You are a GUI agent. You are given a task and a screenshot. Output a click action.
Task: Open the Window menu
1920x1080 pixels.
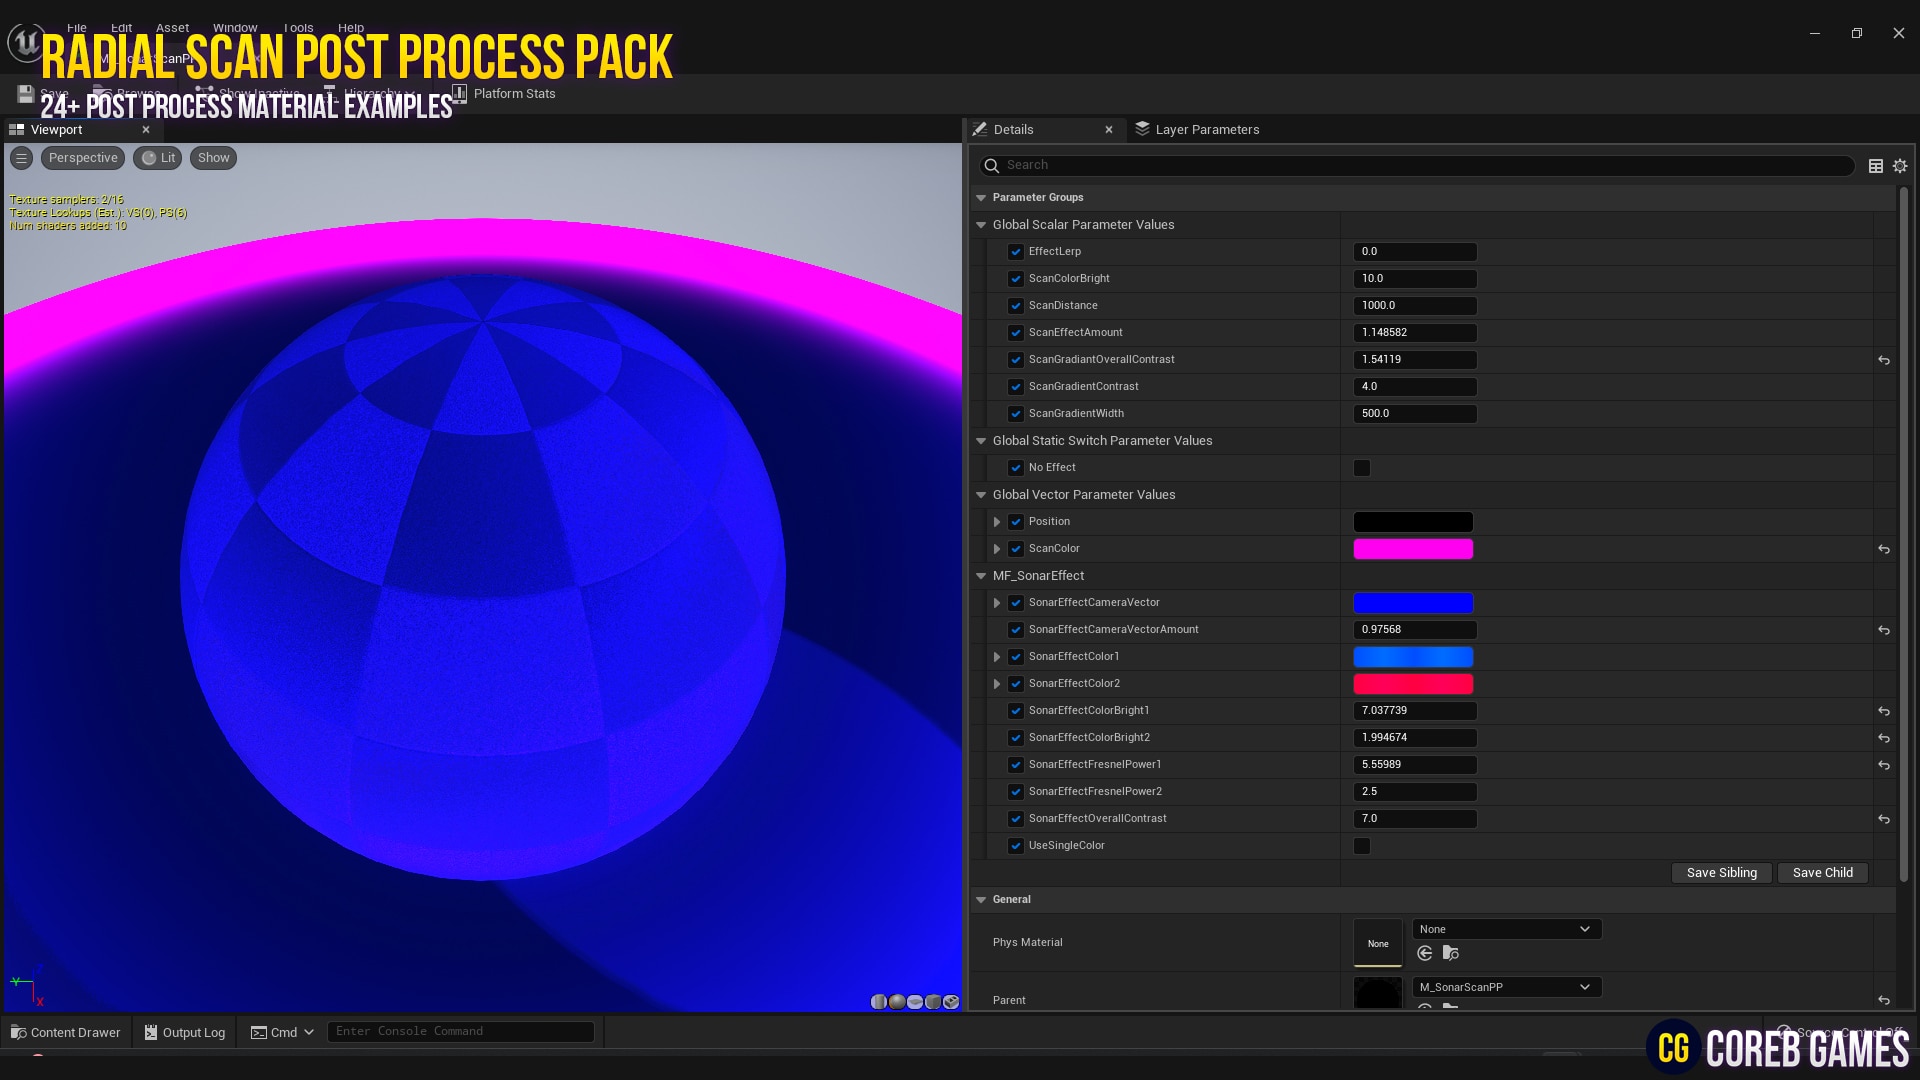click(x=235, y=28)
